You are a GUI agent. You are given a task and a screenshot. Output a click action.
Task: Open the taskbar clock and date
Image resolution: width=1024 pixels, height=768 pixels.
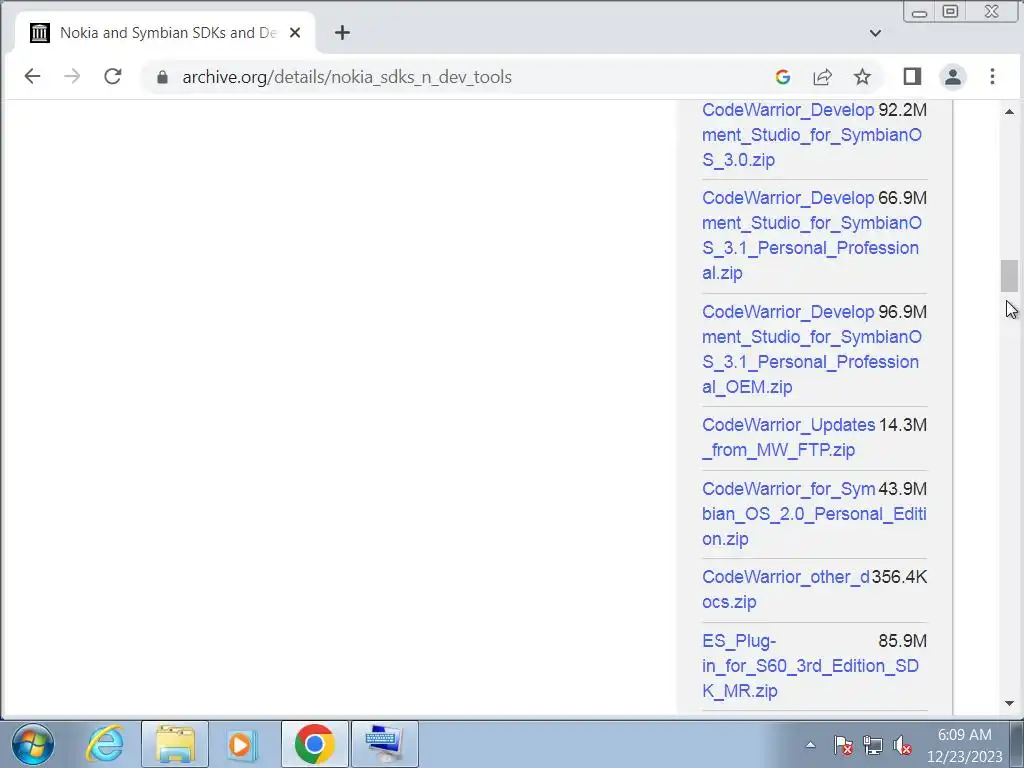tap(965, 745)
